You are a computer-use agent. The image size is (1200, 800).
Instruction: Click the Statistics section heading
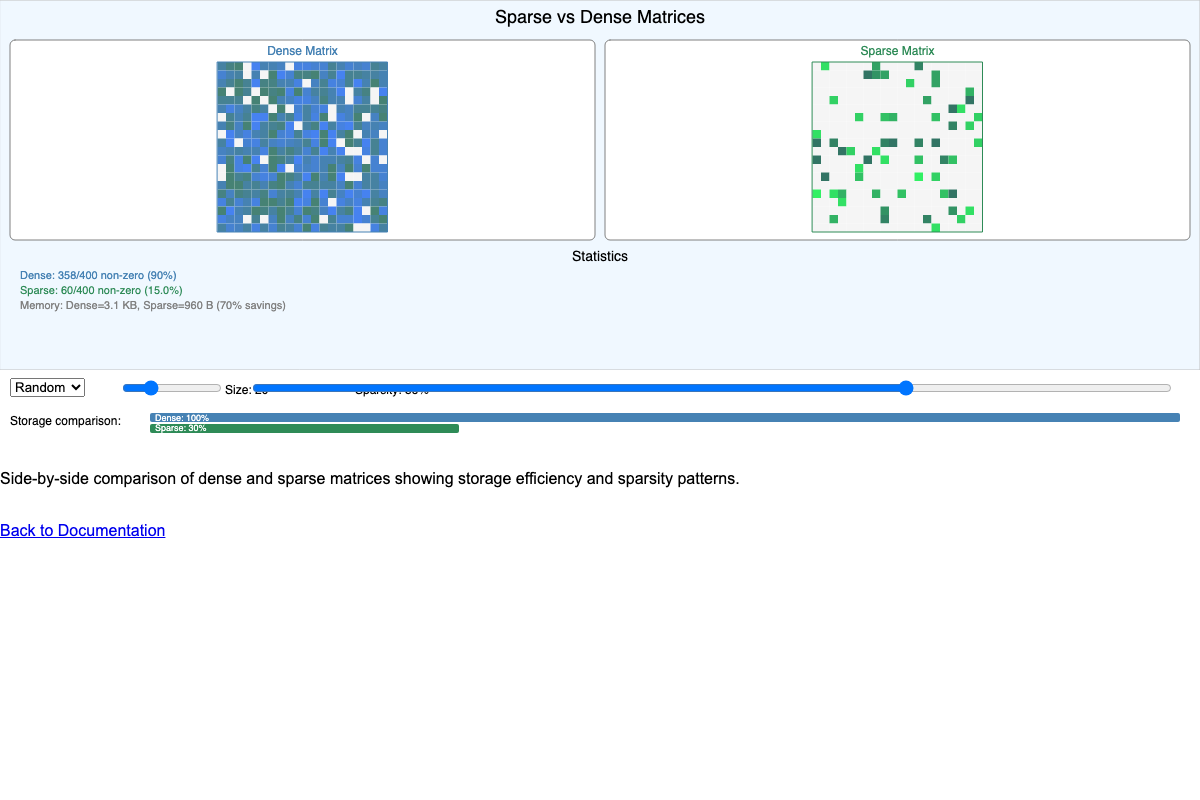click(x=600, y=256)
